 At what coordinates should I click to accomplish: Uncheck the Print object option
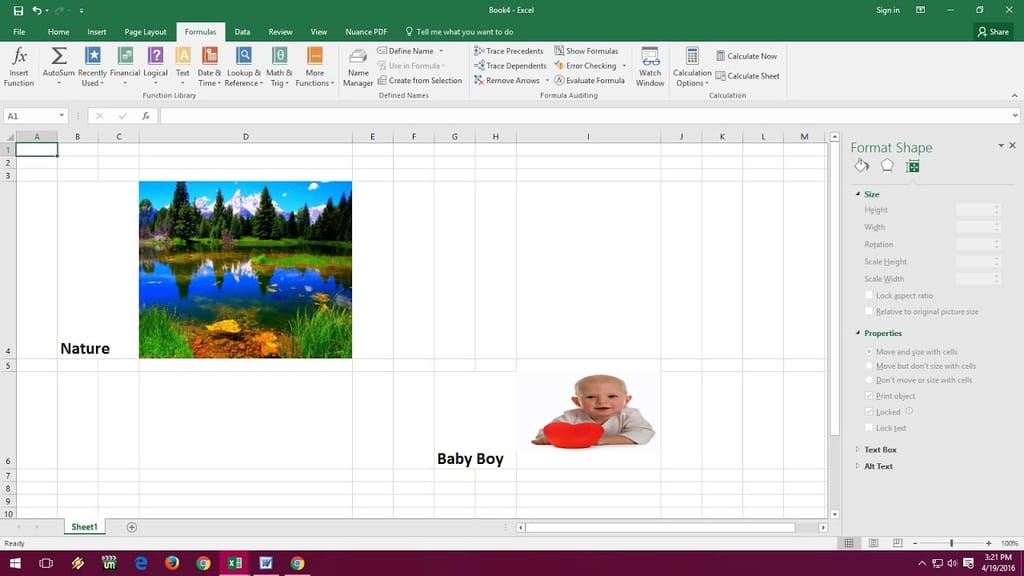pyautogui.click(x=869, y=395)
